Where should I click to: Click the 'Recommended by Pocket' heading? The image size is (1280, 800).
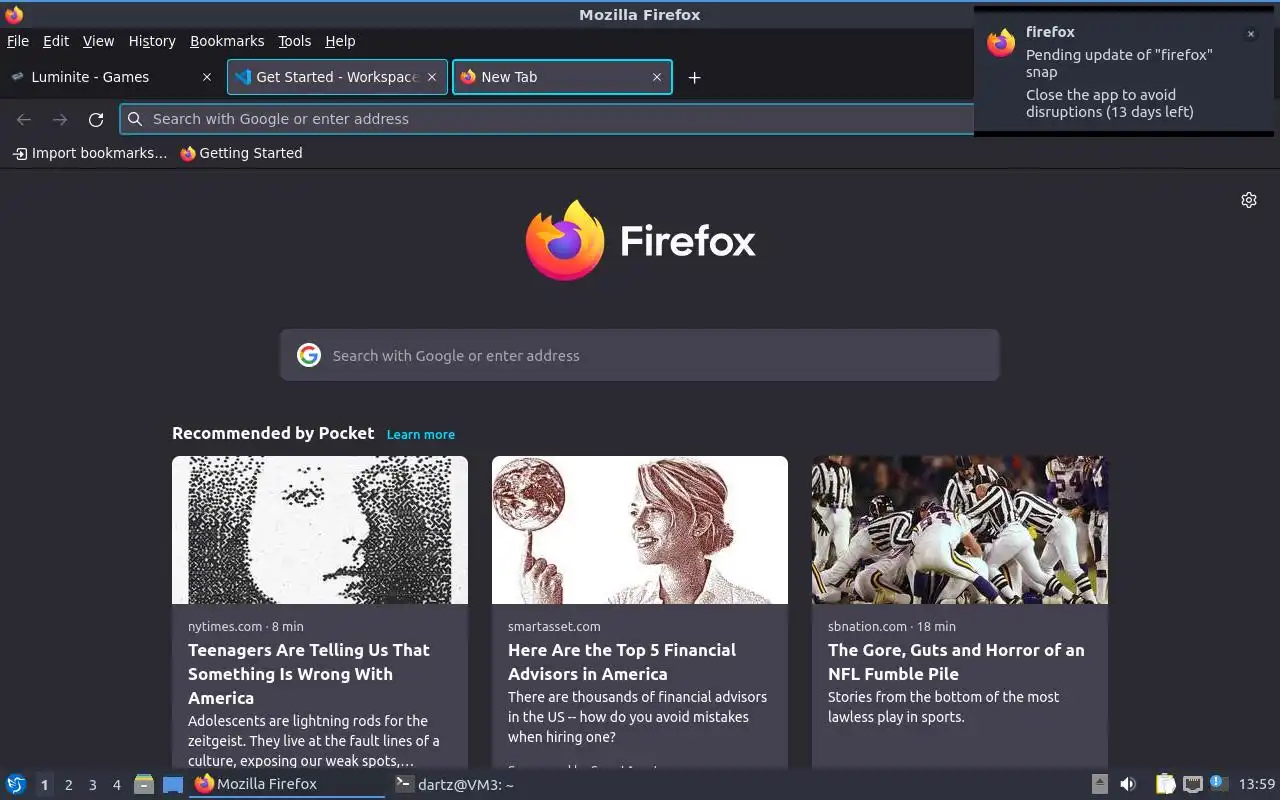273,433
